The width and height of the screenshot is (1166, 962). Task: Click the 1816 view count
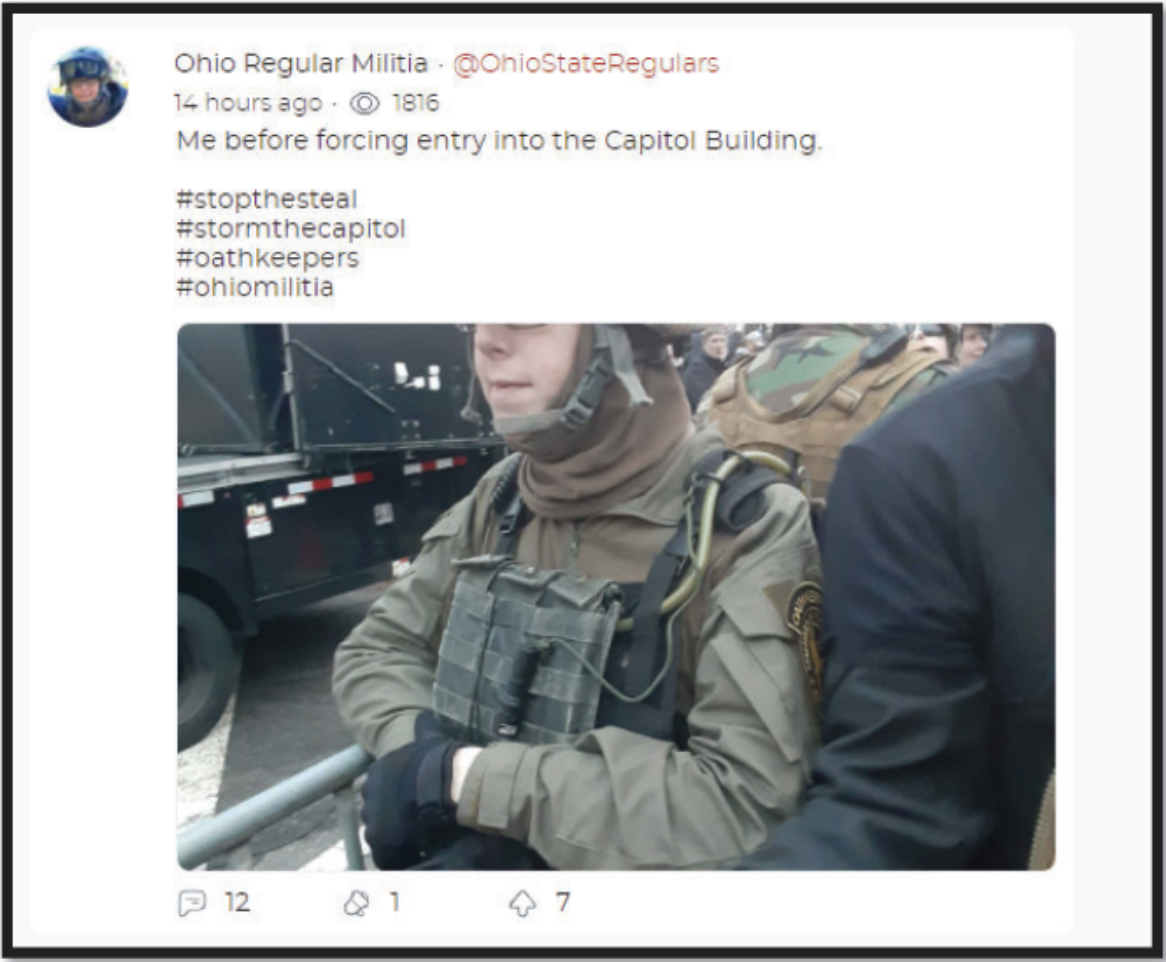pos(416,103)
